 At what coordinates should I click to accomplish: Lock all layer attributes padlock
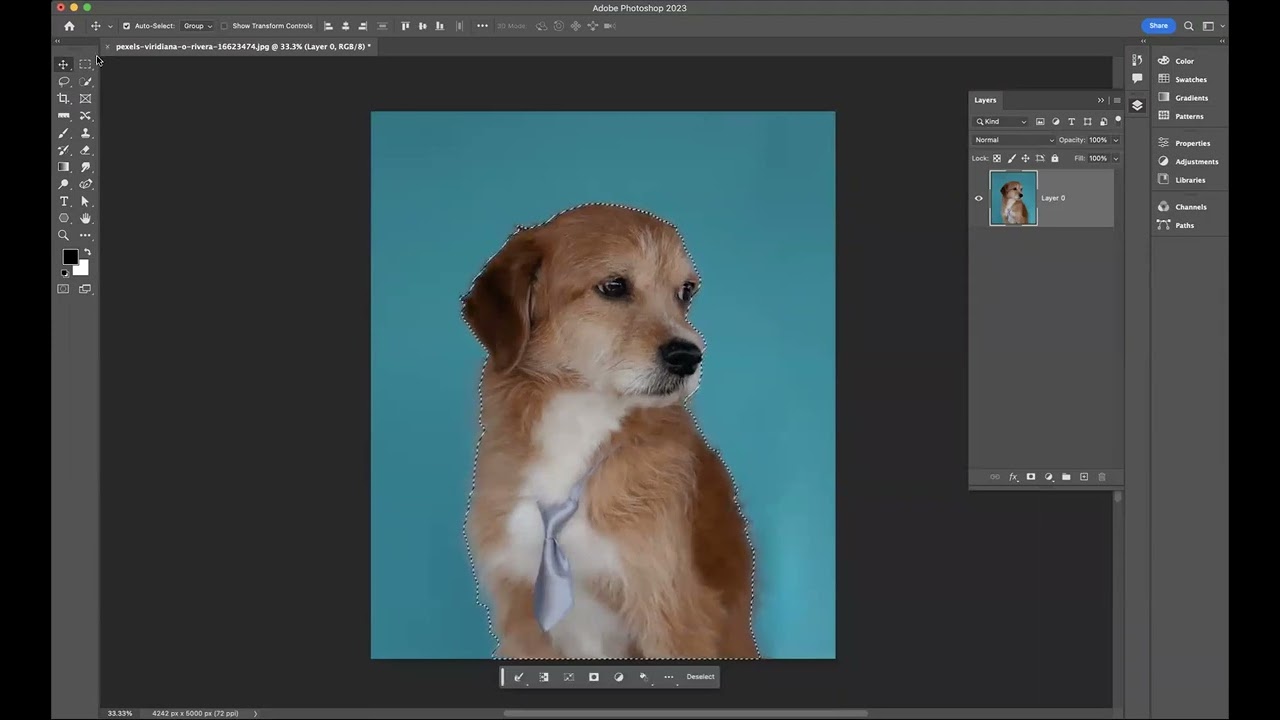pyautogui.click(x=1054, y=158)
